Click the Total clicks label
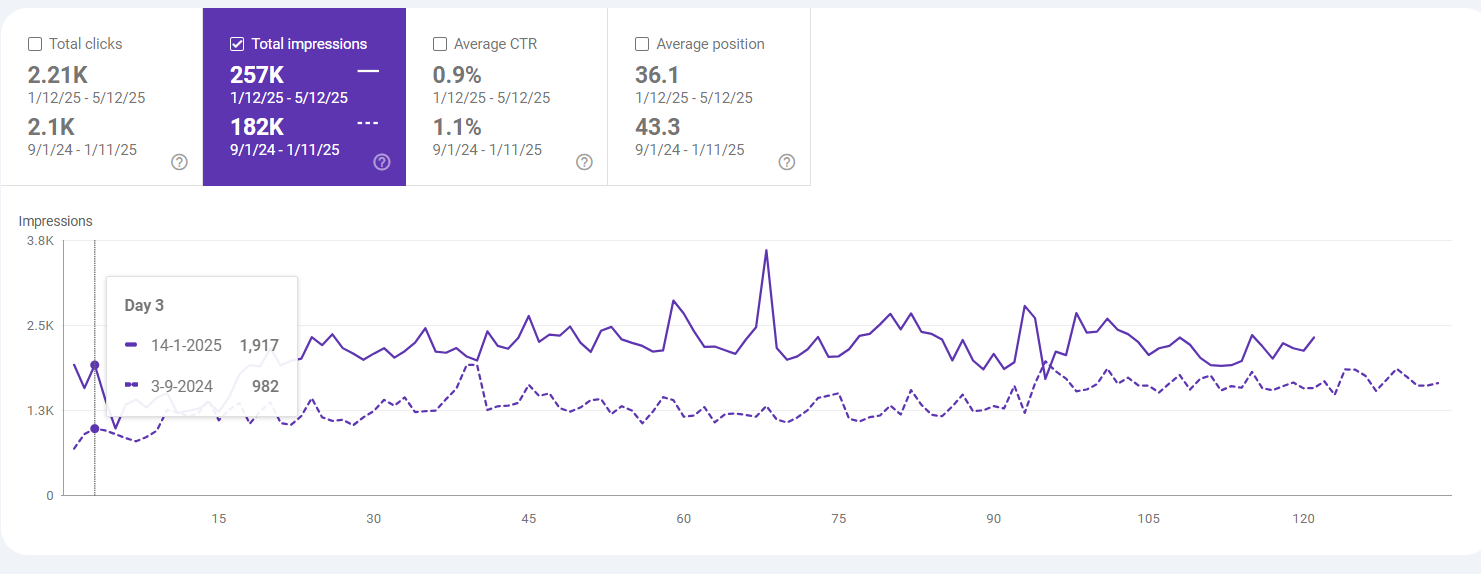The height and width of the screenshot is (574, 1481). tap(86, 44)
